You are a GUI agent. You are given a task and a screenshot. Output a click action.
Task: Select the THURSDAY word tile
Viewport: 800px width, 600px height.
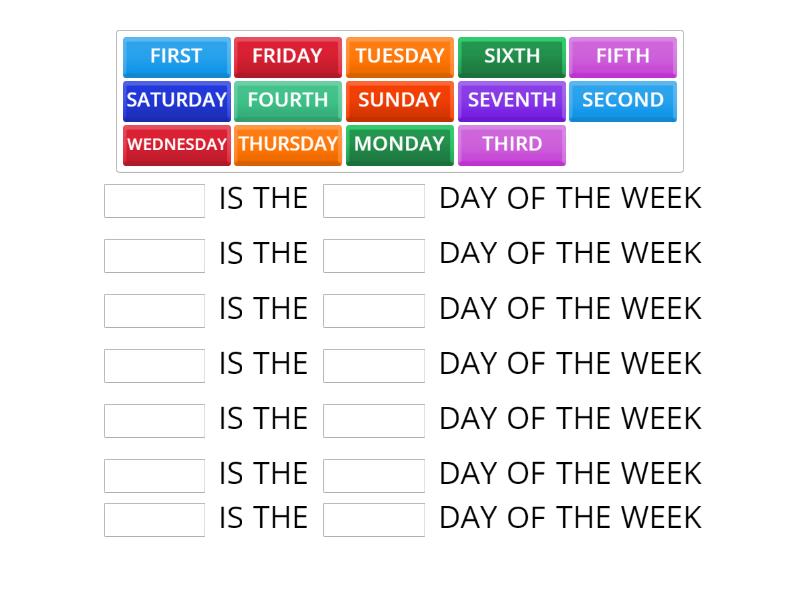click(x=288, y=145)
